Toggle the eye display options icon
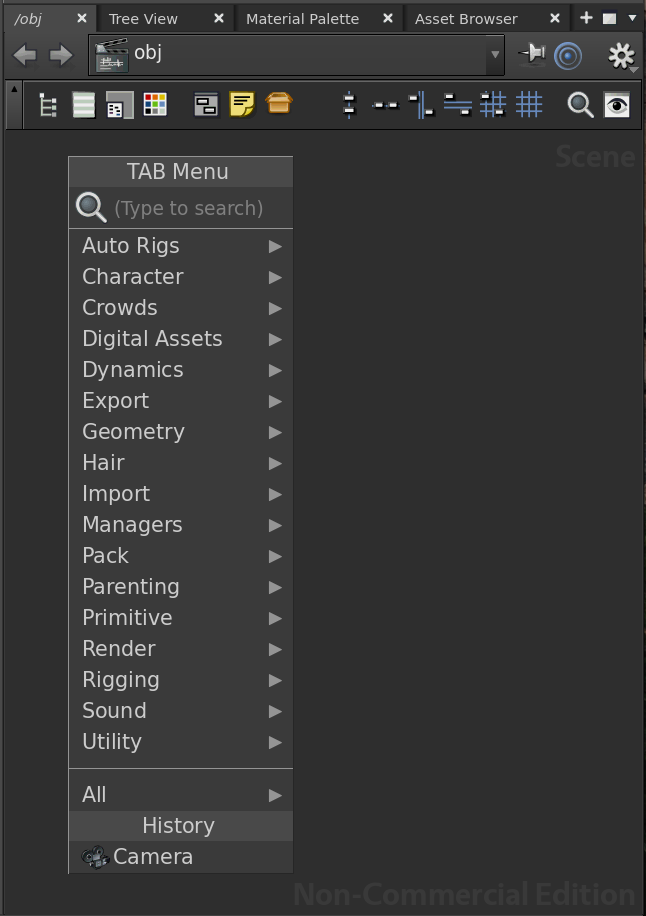This screenshot has height=916, width=646. point(617,104)
